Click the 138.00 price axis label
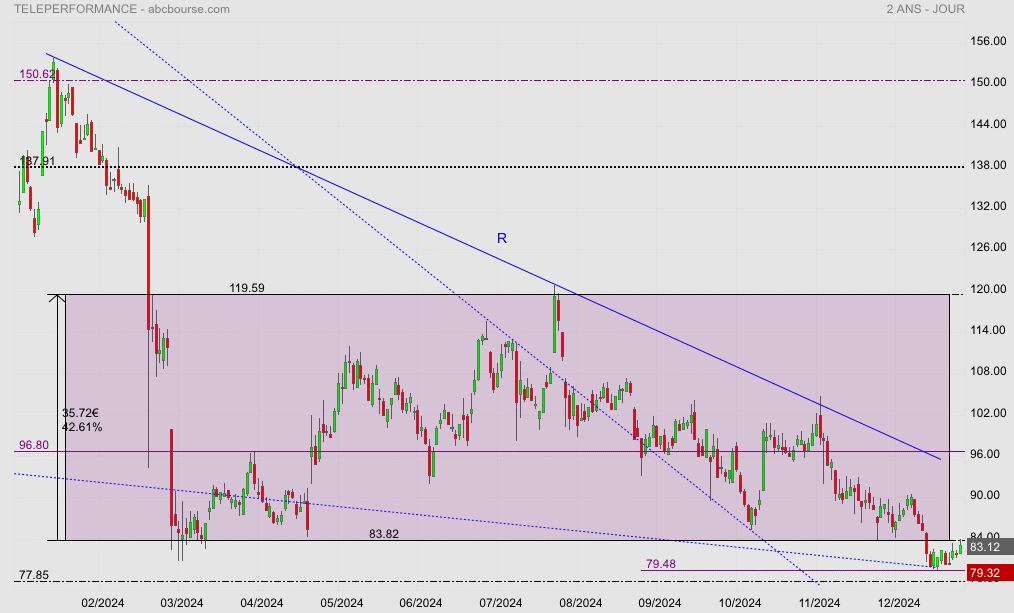Image resolution: width=1014 pixels, height=613 pixels. click(x=988, y=165)
